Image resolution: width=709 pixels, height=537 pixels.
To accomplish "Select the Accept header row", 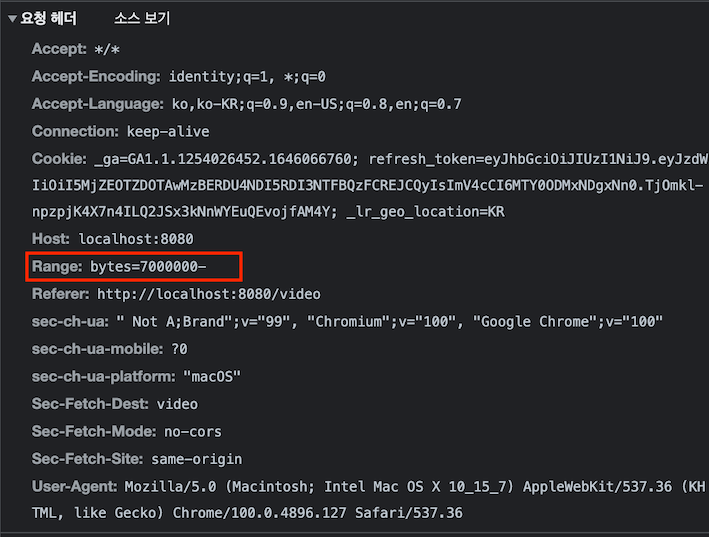I will [76, 49].
